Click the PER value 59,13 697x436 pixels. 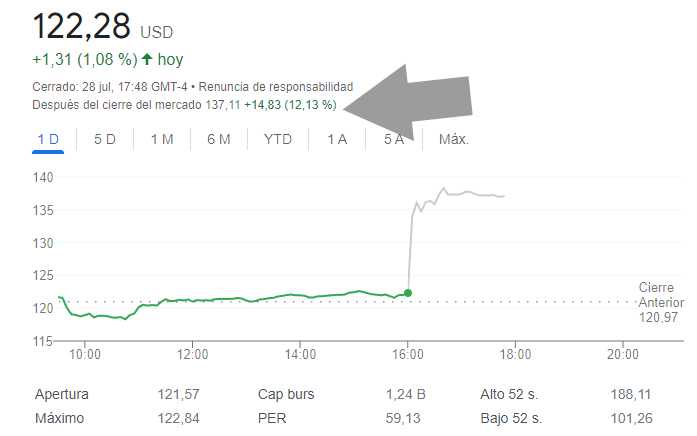(x=403, y=418)
